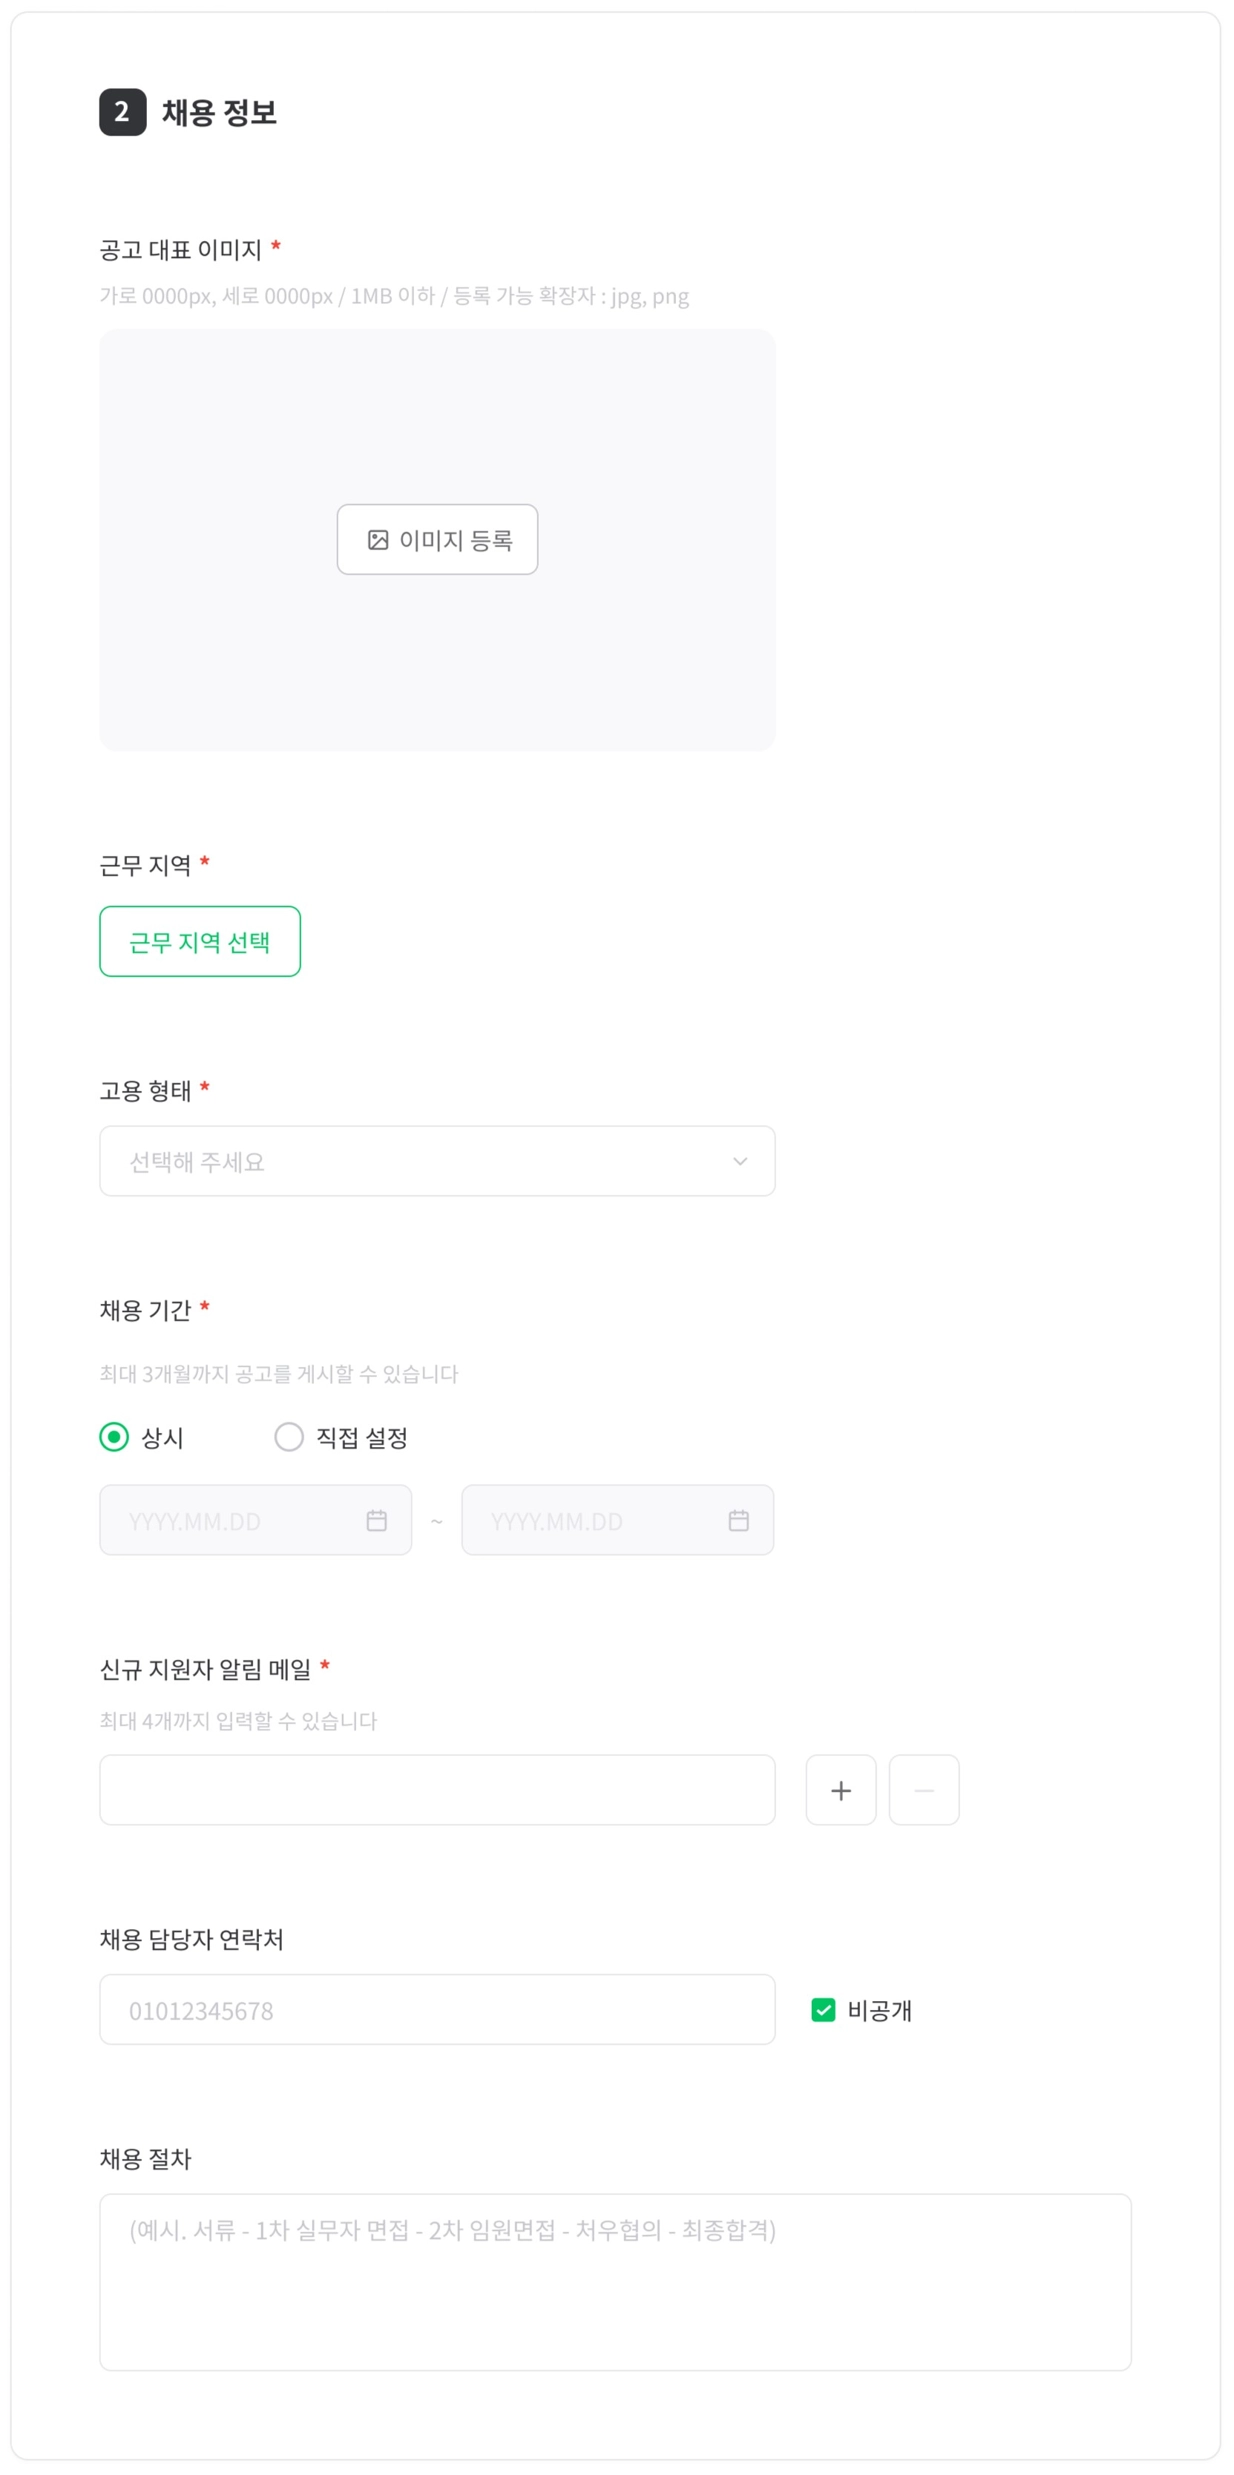The width and height of the screenshot is (1234, 2475).
Task: Open the start date calendar icon
Action: click(376, 1521)
